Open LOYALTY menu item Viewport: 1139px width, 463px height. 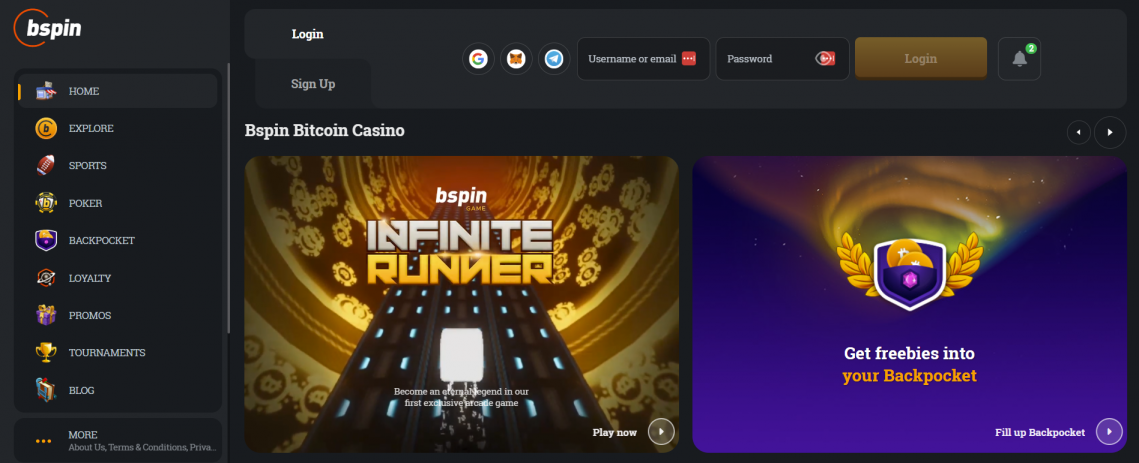pyautogui.click(x=118, y=278)
